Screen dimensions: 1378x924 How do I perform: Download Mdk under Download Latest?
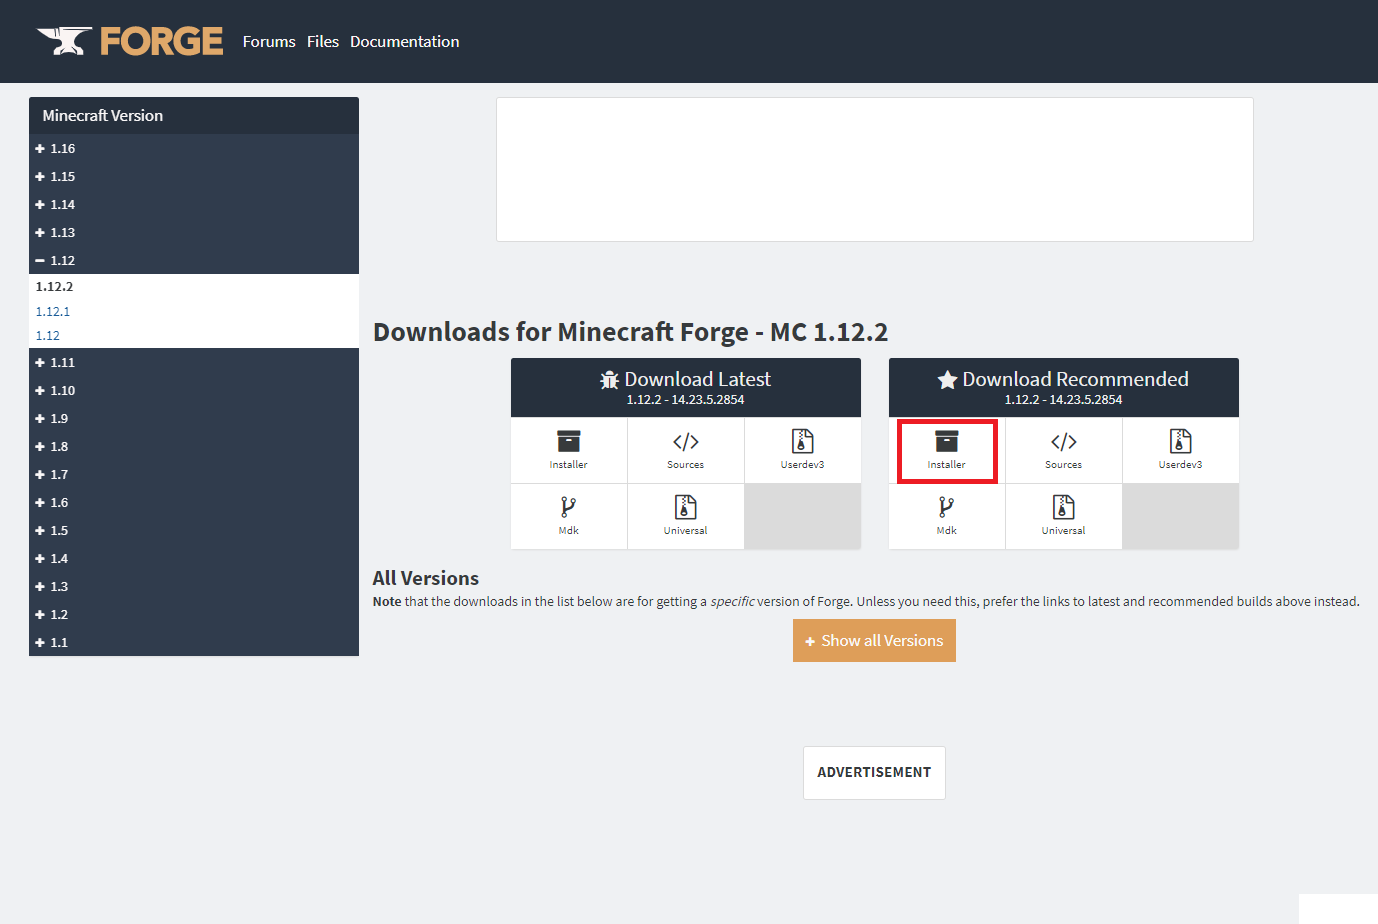[x=568, y=516]
